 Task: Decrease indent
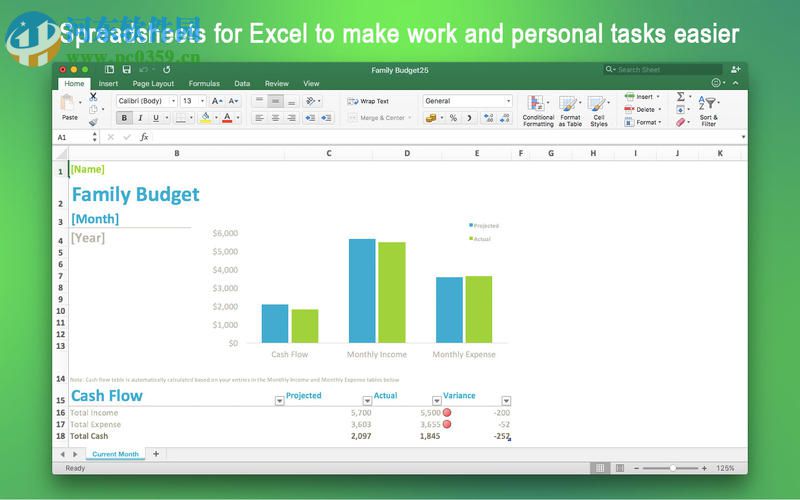point(310,118)
